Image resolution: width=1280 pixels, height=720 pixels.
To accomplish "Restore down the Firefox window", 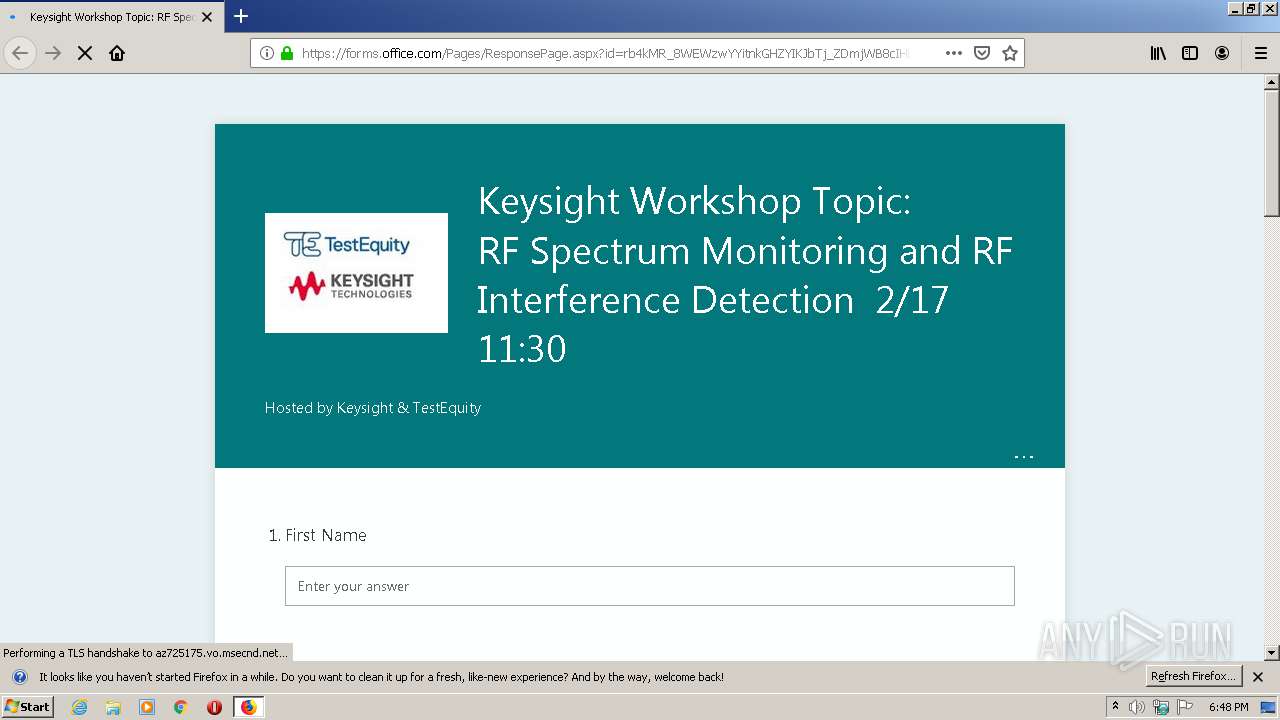I will [1252, 8].
